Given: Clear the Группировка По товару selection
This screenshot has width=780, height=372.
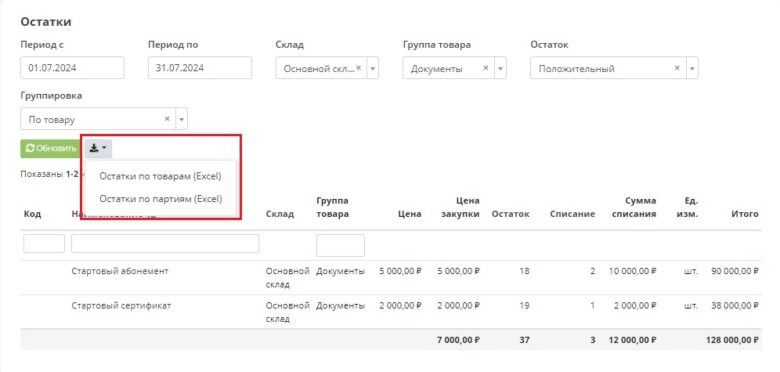Looking at the screenshot, I should 167,119.
